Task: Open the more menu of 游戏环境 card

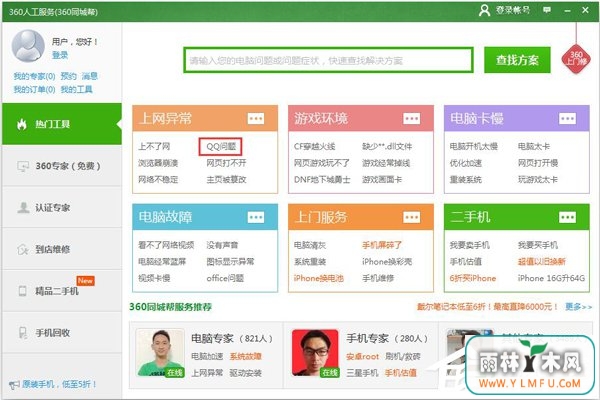Action: pos(411,119)
